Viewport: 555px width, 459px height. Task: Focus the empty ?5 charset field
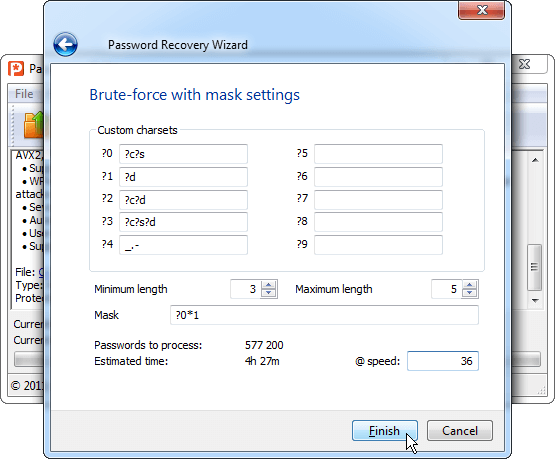[x=378, y=154]
